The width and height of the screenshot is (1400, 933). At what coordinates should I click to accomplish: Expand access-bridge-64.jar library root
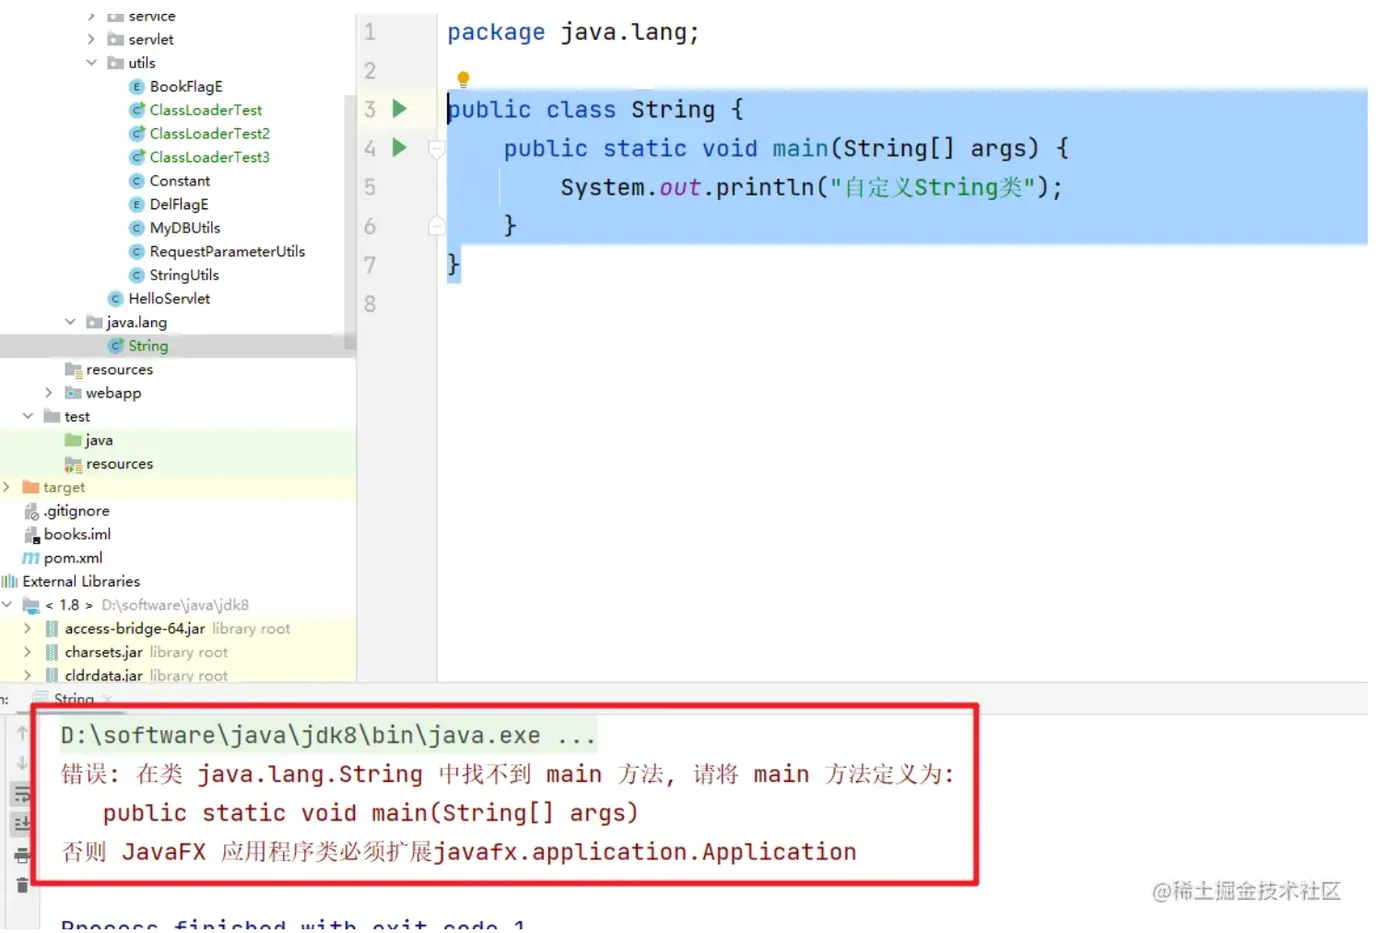28,629
